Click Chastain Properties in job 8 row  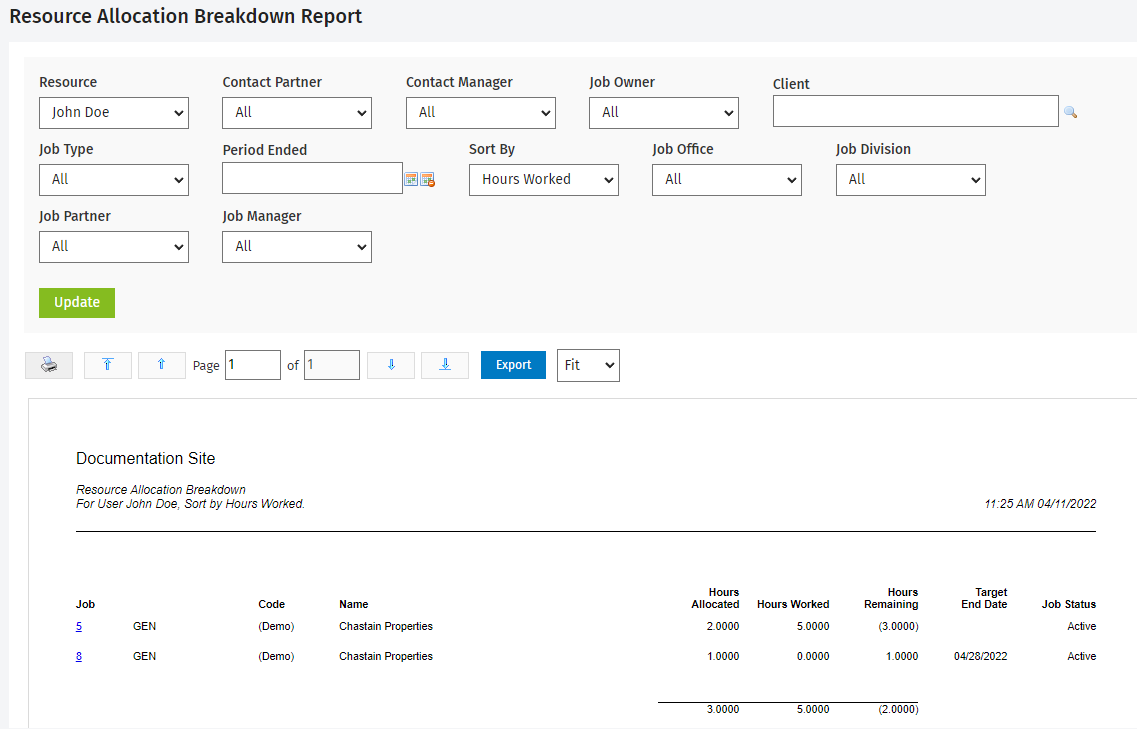[x=386, y=656]
